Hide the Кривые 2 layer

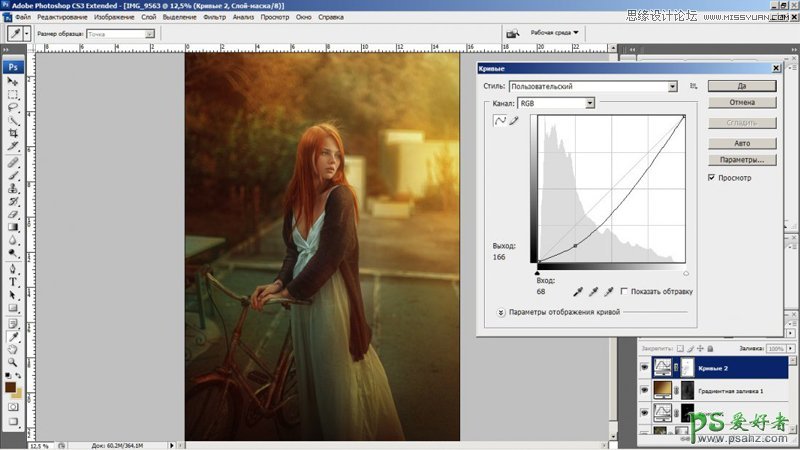[x=645, y=368]
